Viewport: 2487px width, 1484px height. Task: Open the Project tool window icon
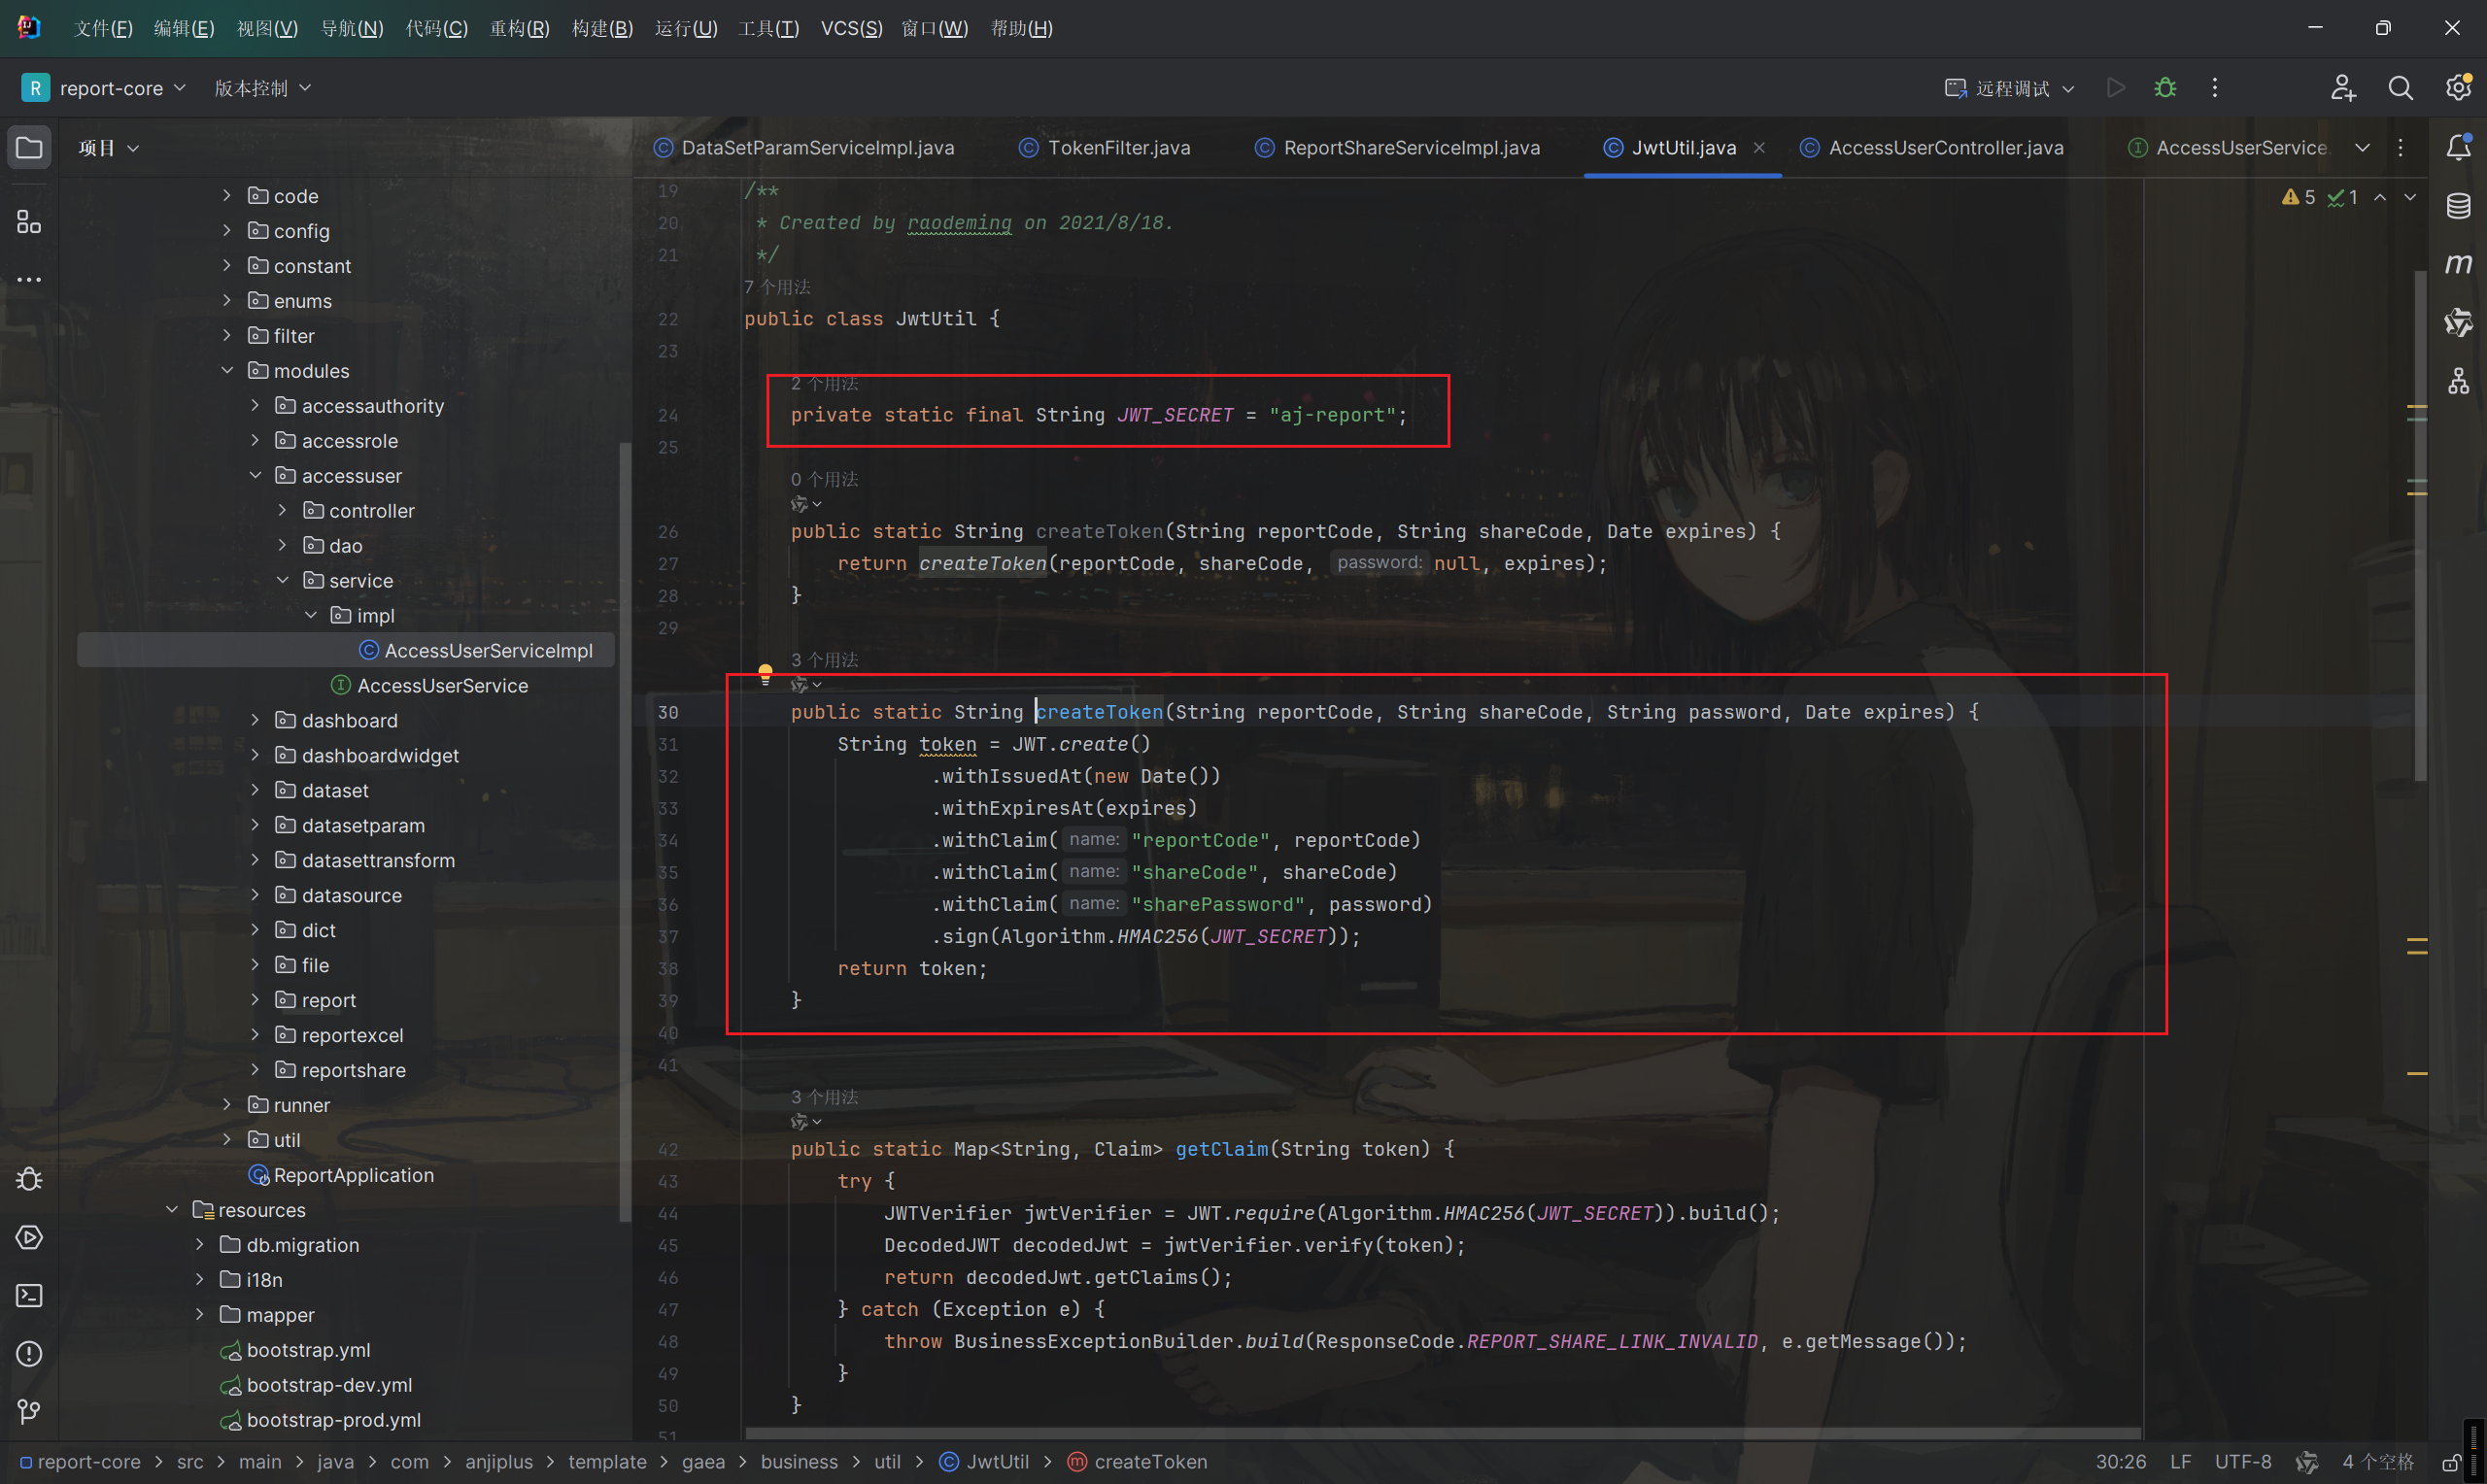[29, 148]
